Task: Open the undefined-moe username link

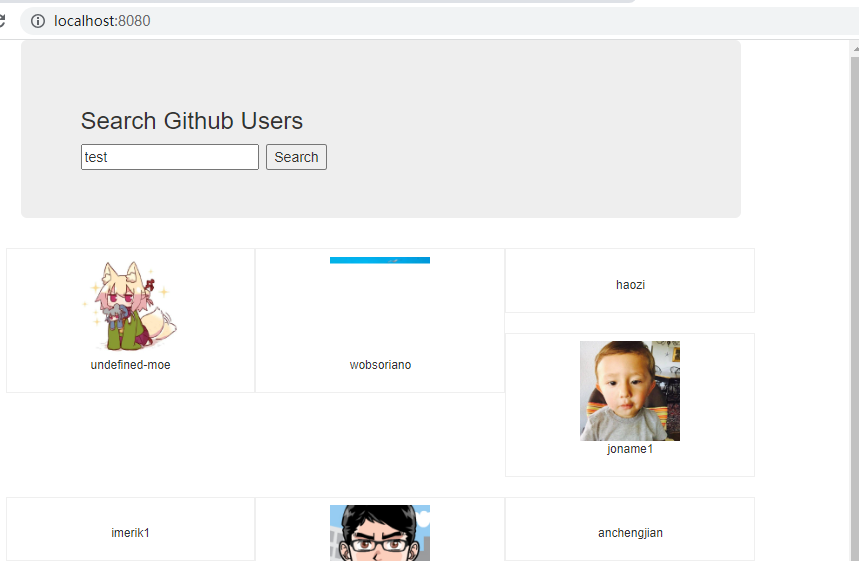Action: [x=130, y=365]
